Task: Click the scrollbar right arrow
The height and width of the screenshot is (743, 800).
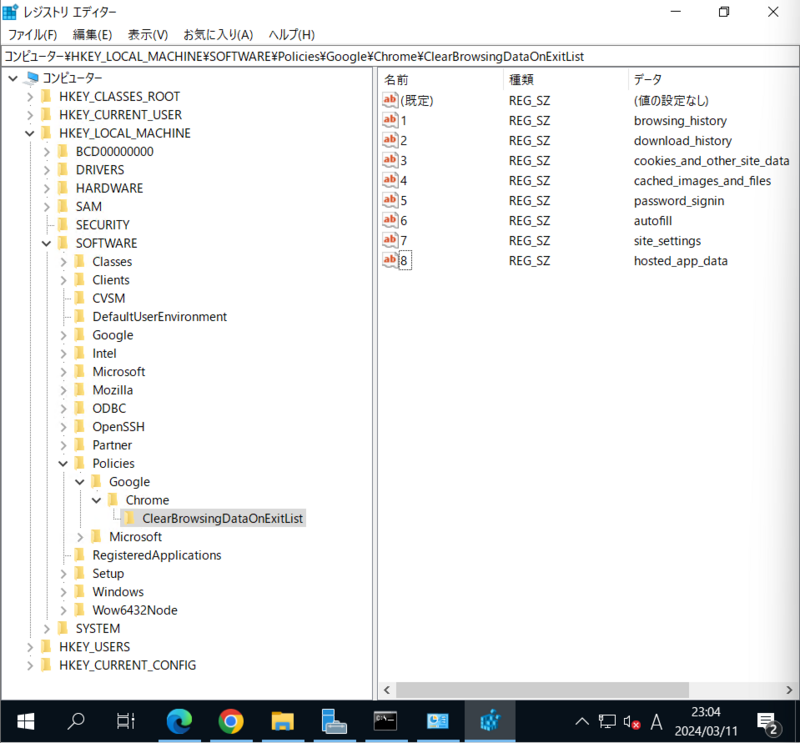Action: coord(789,690)
